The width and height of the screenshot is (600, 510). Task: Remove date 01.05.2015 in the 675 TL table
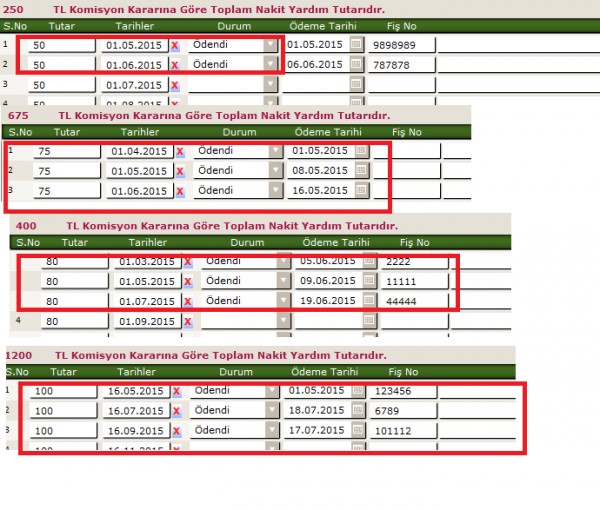180,171
